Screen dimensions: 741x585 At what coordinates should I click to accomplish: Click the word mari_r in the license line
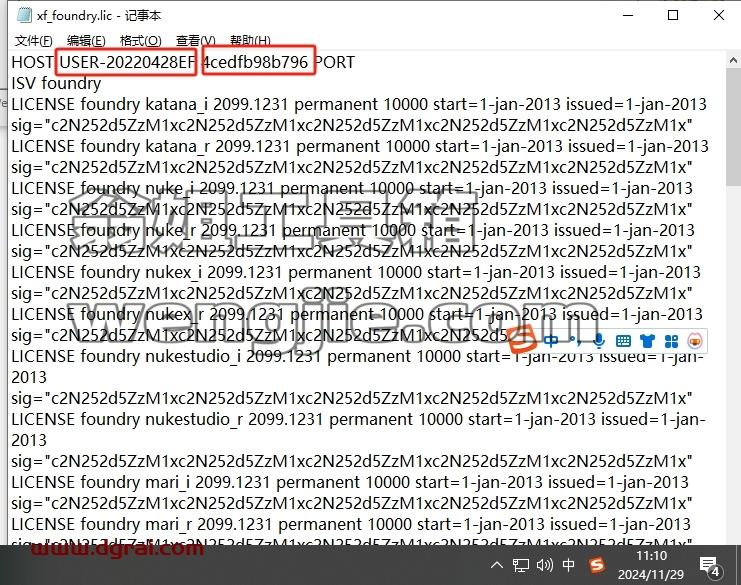click(x=168, y=524)
